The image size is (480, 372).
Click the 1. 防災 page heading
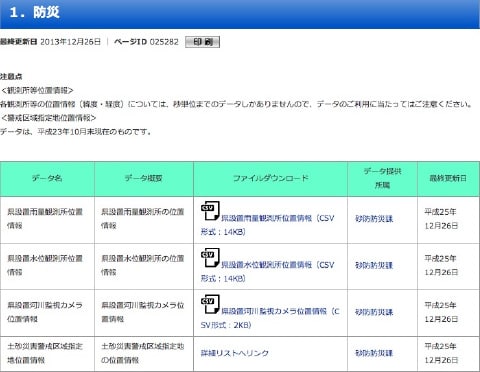pyautogui.click(x=34, y=13)
